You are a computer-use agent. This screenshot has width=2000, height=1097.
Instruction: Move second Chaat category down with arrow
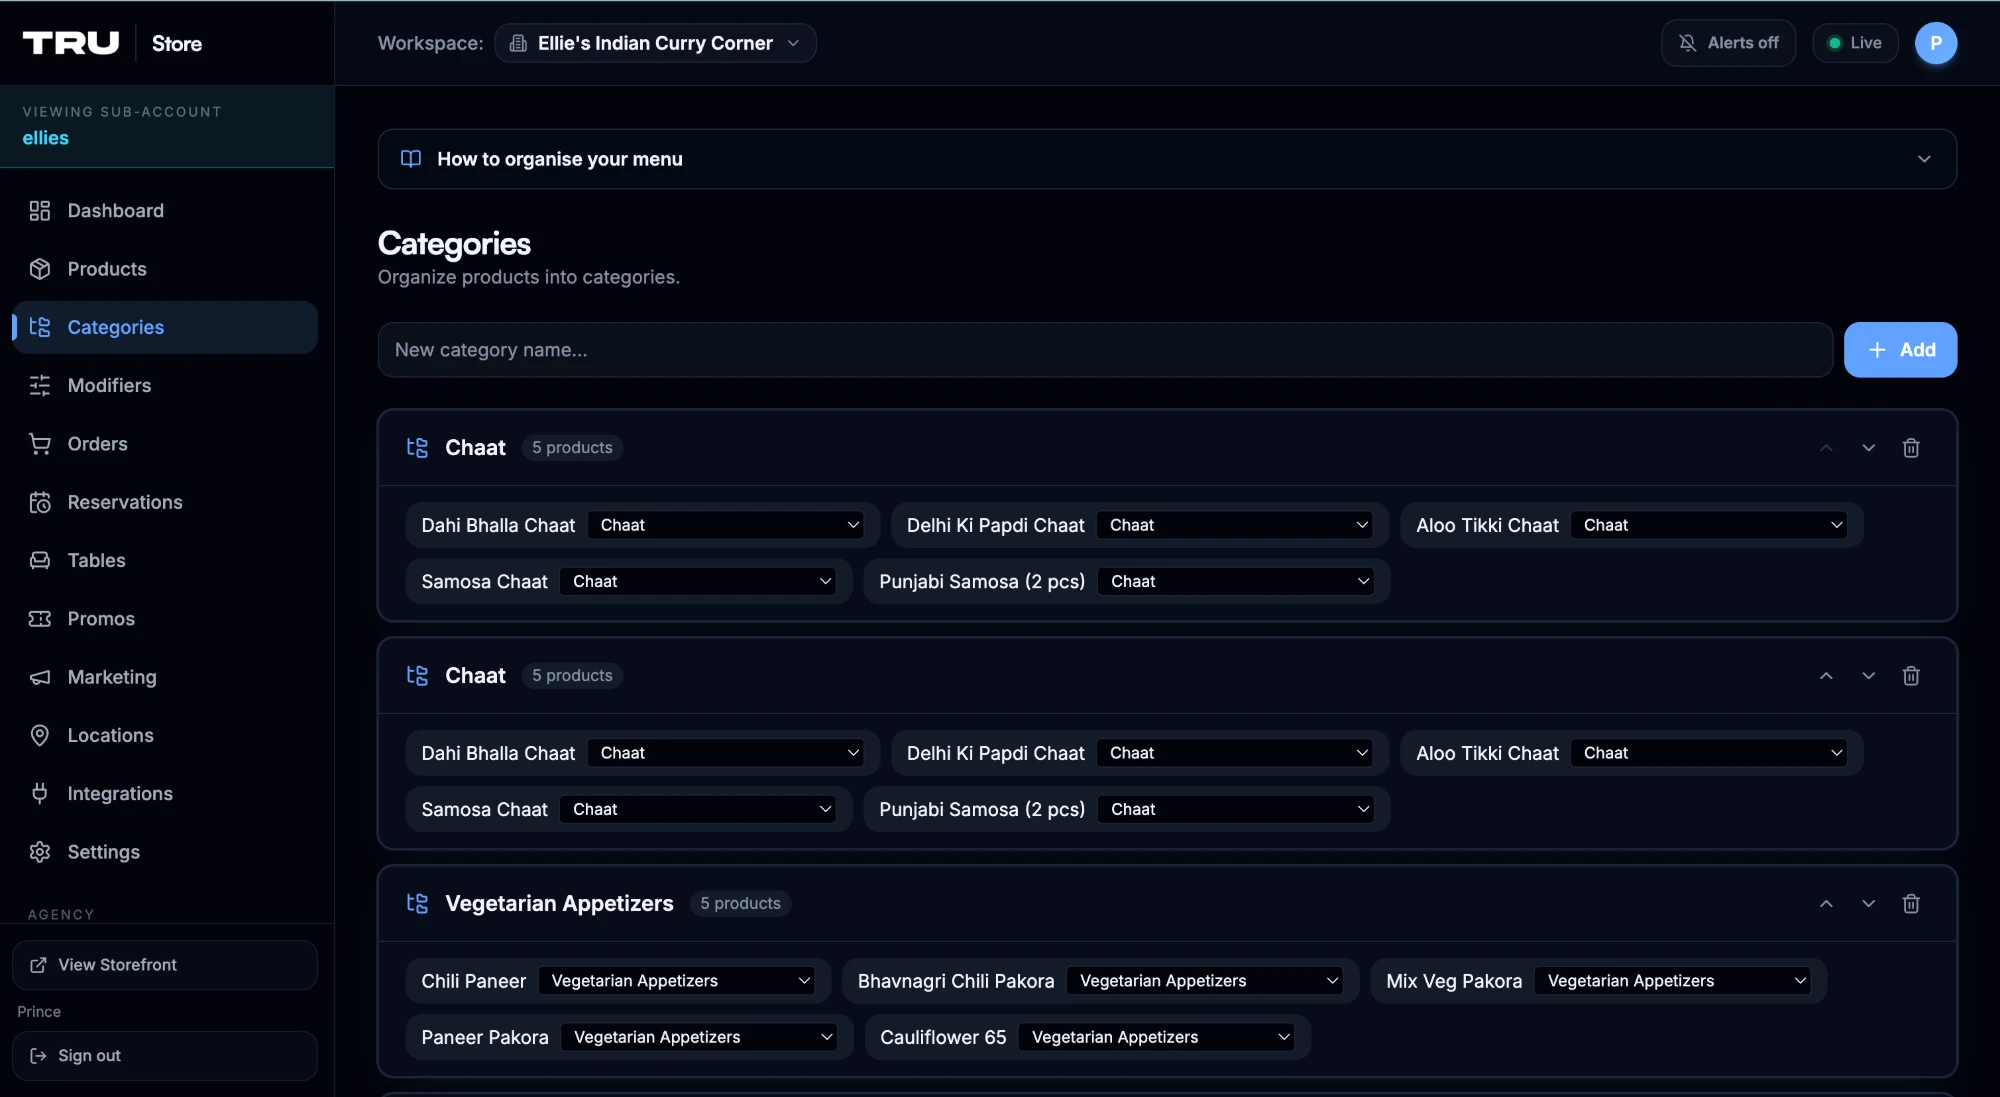coord(1868,676)
